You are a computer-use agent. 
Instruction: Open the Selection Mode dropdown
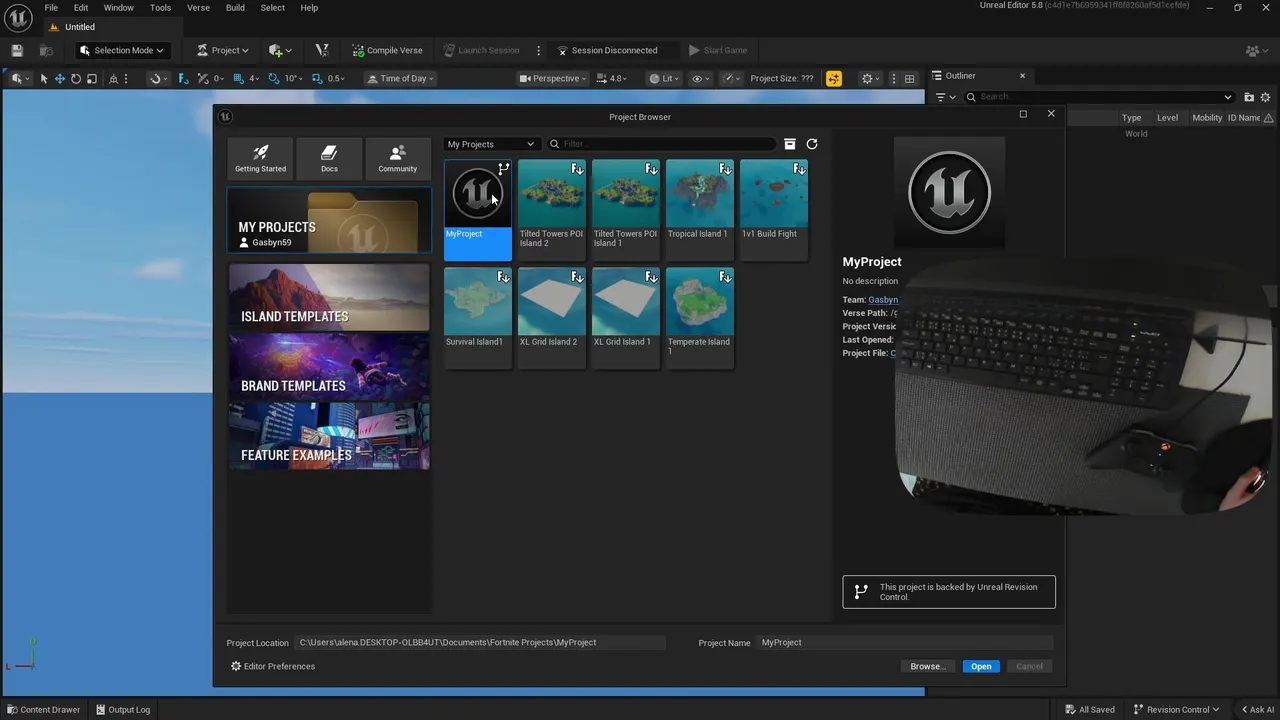[x=121, y=50]
